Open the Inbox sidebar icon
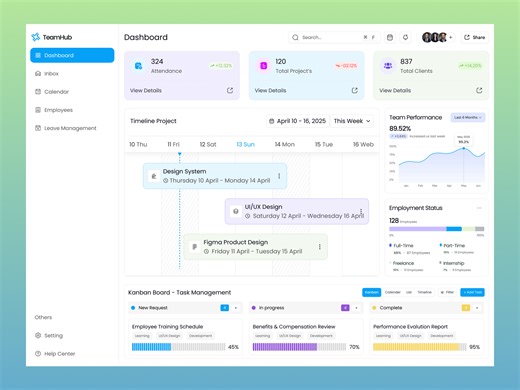The width and height of the screenshot is (520, 390). 38,73
